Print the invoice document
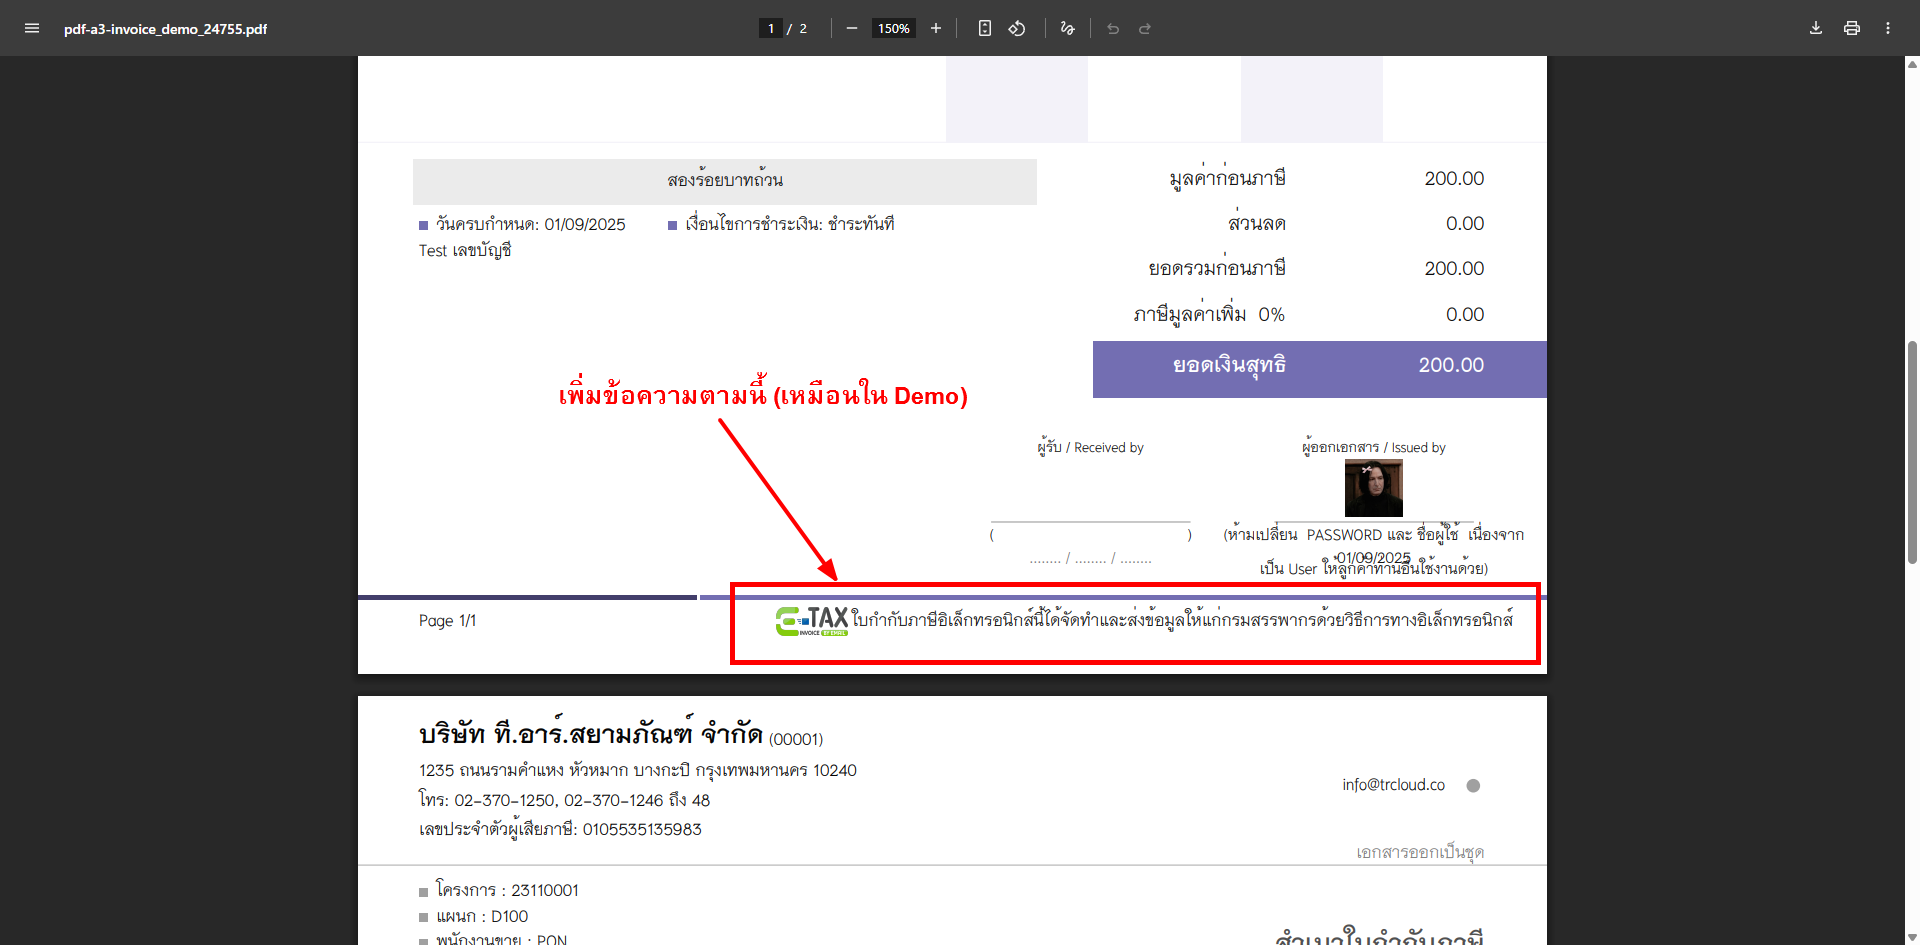Viewport: 1920px width, 945px height. [1852, 28]
